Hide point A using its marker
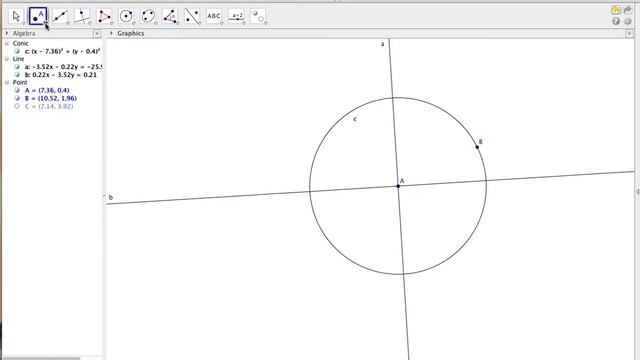This screenshot has height=360, width=640. pyautogui.click(x=17, y=90)
